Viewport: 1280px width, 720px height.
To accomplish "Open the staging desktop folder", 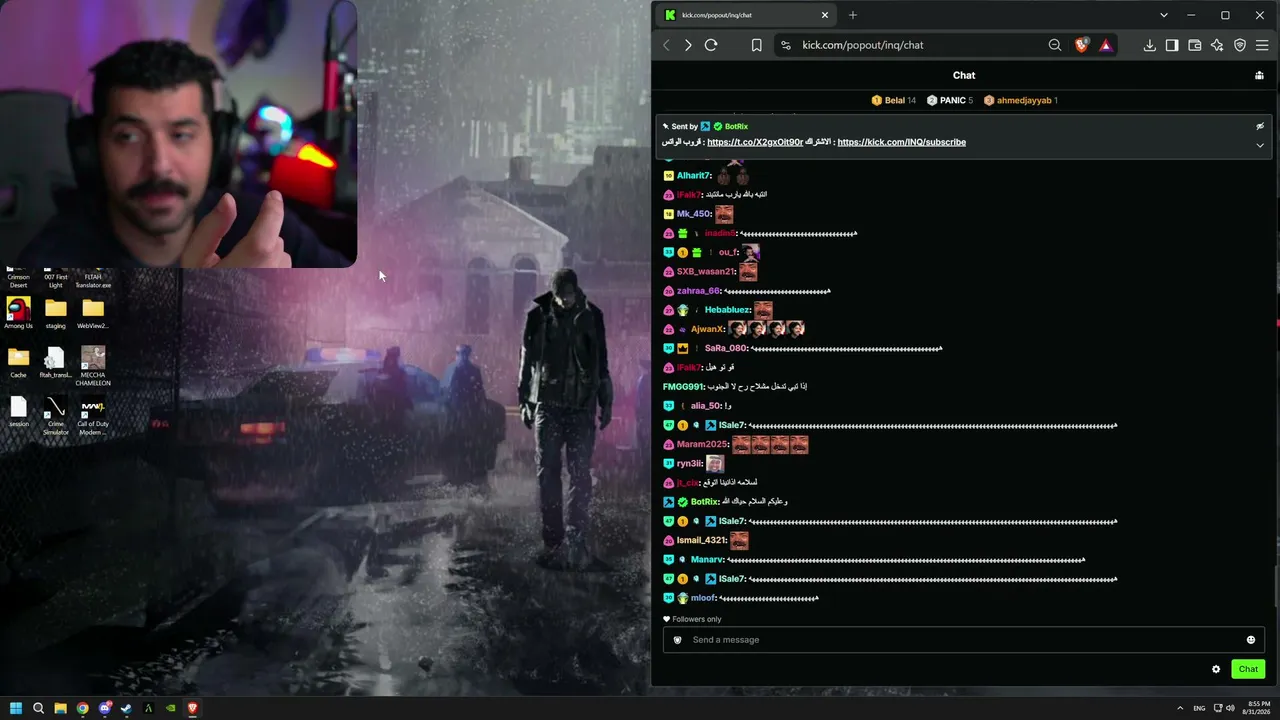I will click(x=56, y=313).
